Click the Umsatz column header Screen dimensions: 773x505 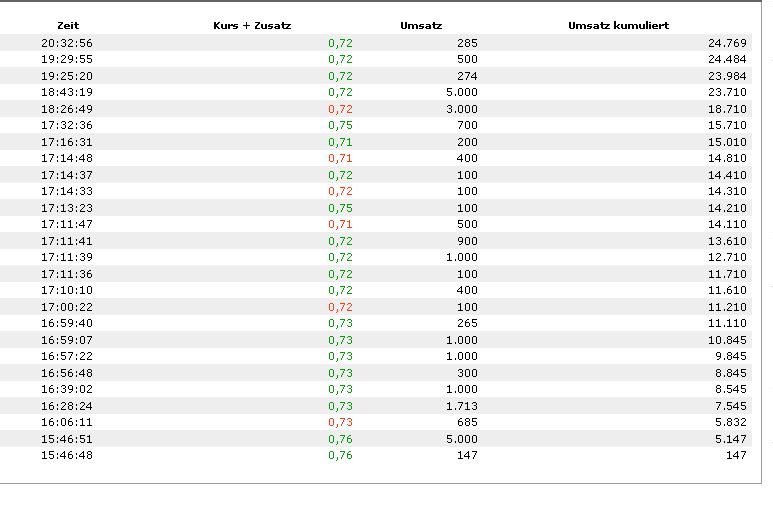(x=421, y=25)
